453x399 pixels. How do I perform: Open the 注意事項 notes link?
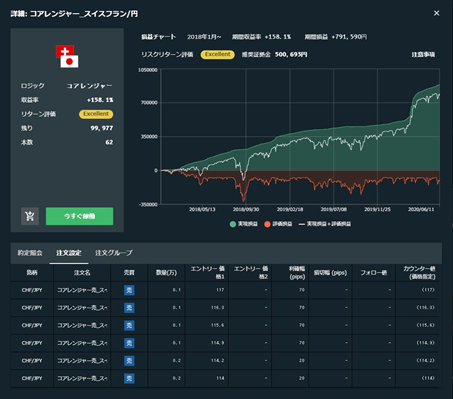point(423,55)
